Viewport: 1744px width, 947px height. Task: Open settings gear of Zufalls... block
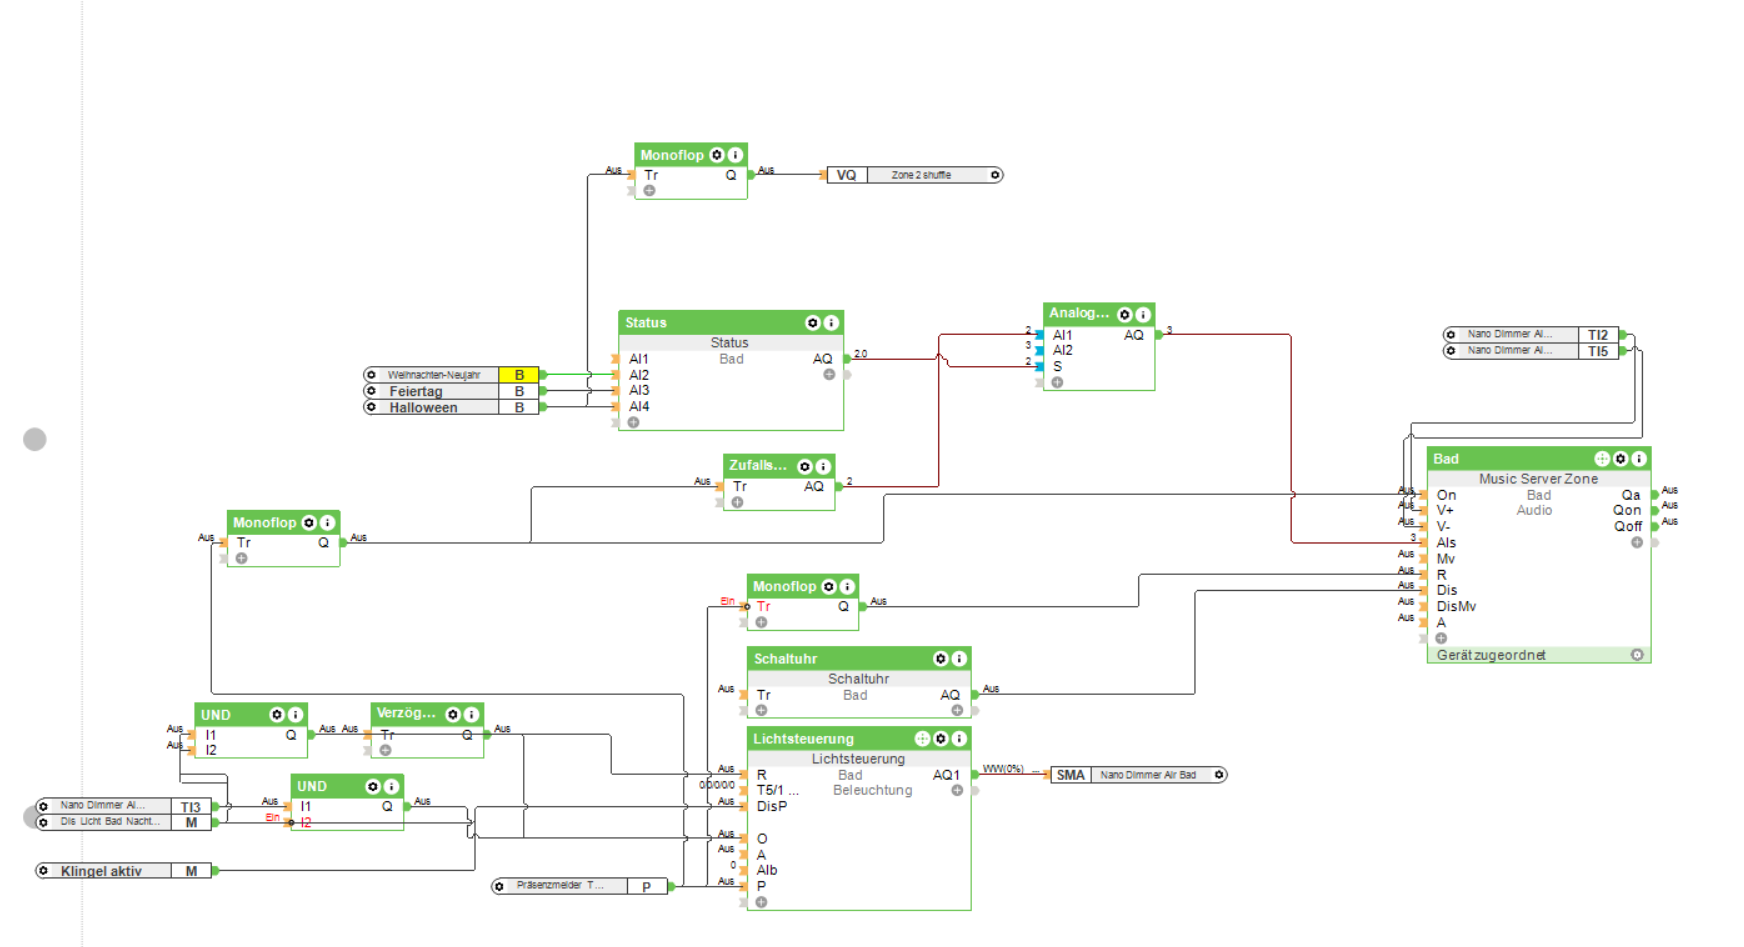[x=804, y=466]
